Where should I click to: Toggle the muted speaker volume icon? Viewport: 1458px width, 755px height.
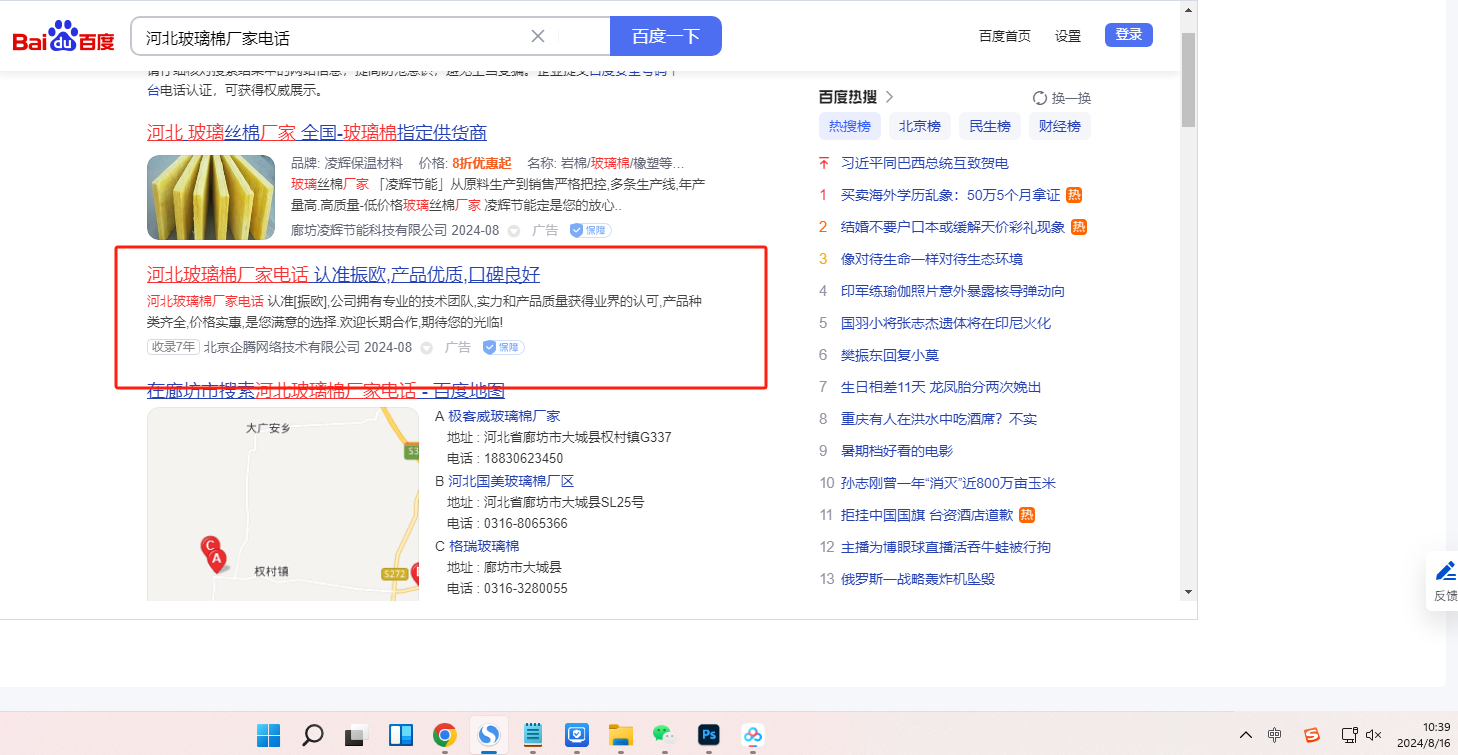[1373, 735]
